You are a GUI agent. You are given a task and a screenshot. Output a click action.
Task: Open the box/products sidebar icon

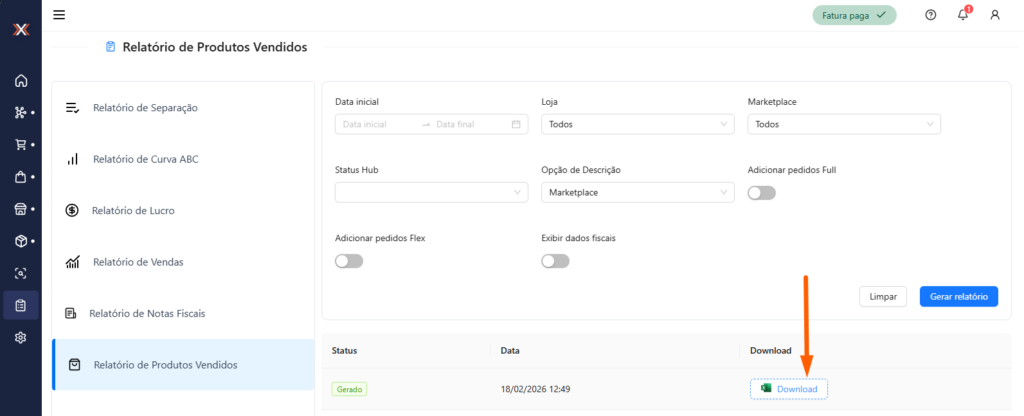point(20,241)
